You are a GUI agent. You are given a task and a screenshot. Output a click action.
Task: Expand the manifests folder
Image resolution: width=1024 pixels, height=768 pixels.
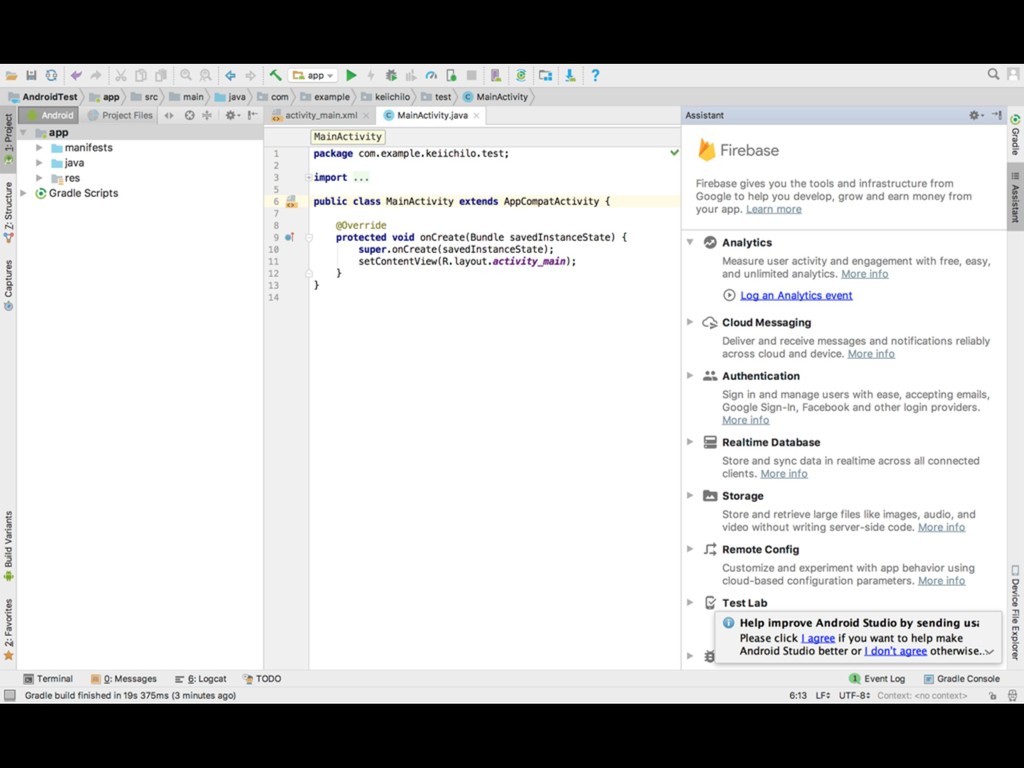[39, 148]
